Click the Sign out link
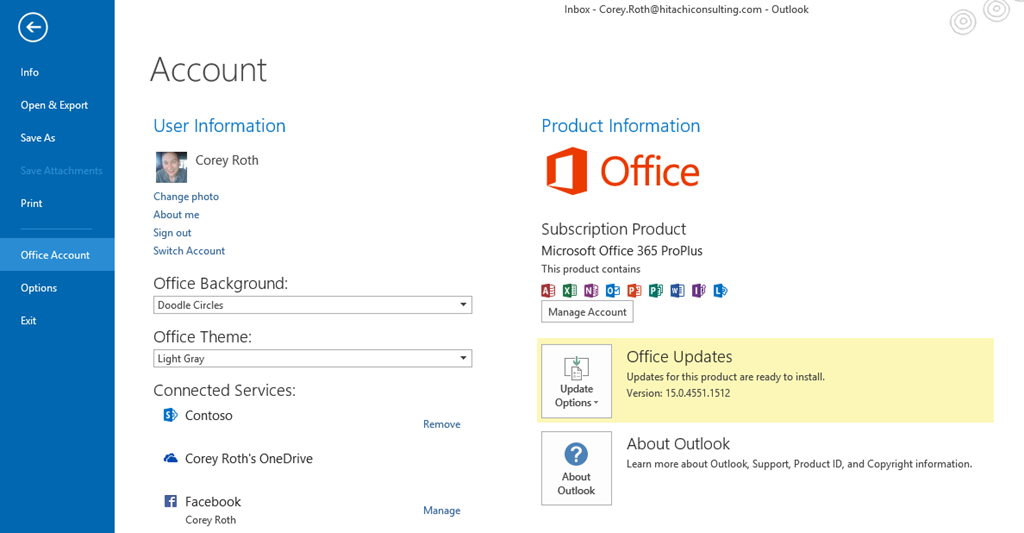This screenshot has height=533, width=1024. [172, 233]
